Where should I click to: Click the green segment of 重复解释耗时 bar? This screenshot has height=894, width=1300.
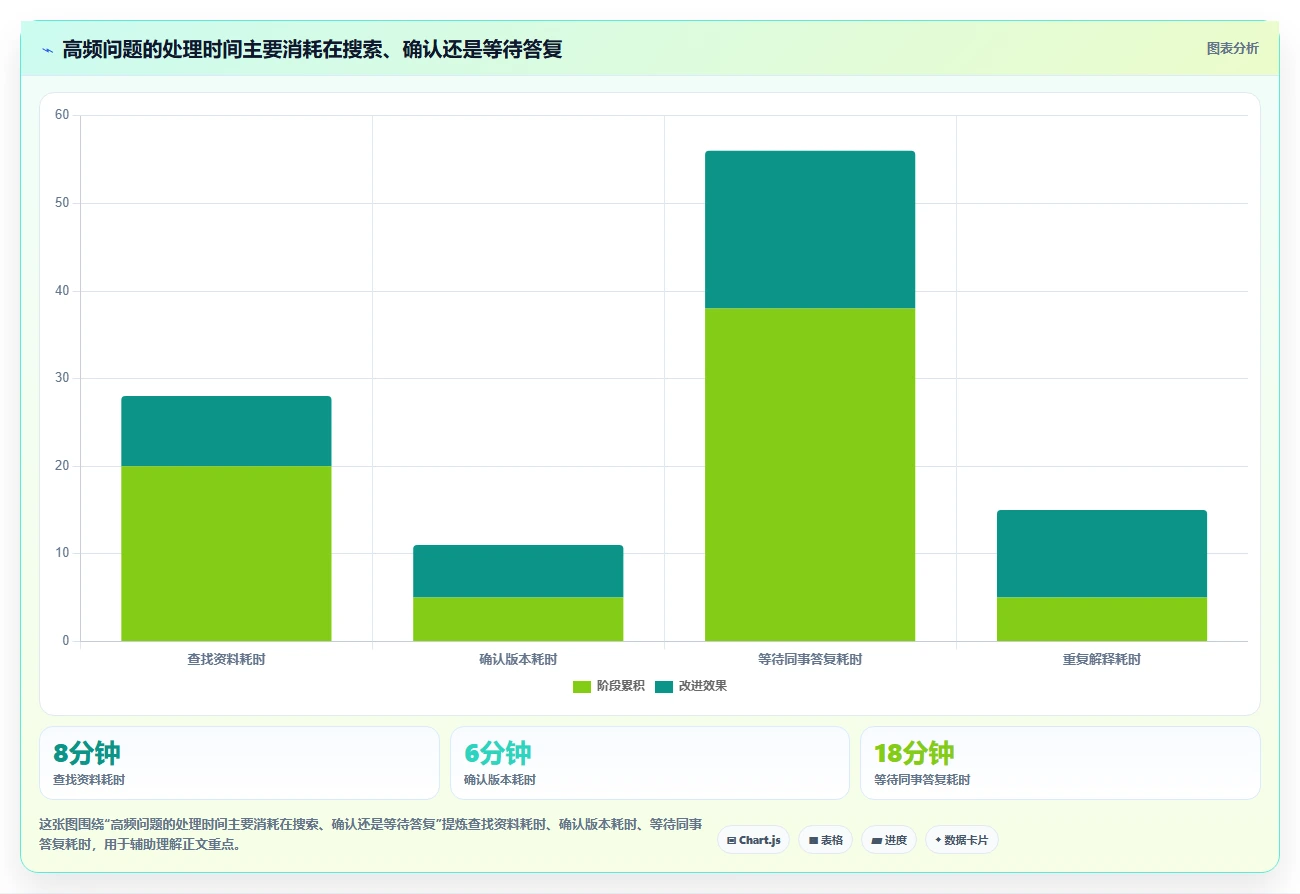point(1102,619)
